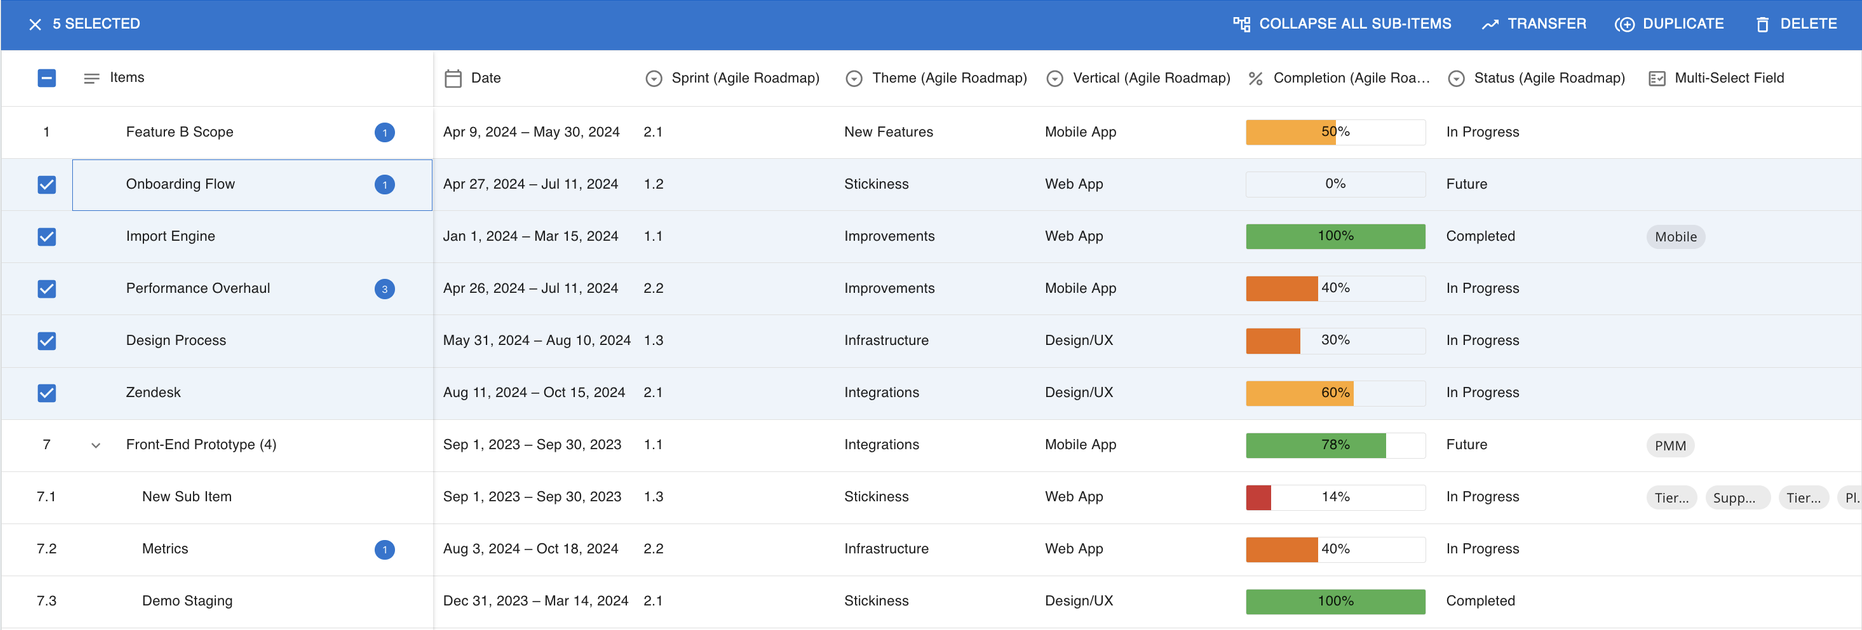Click the Transfer arrow icon
The image size is (1862, 630).
click(x=1490, y=24)
